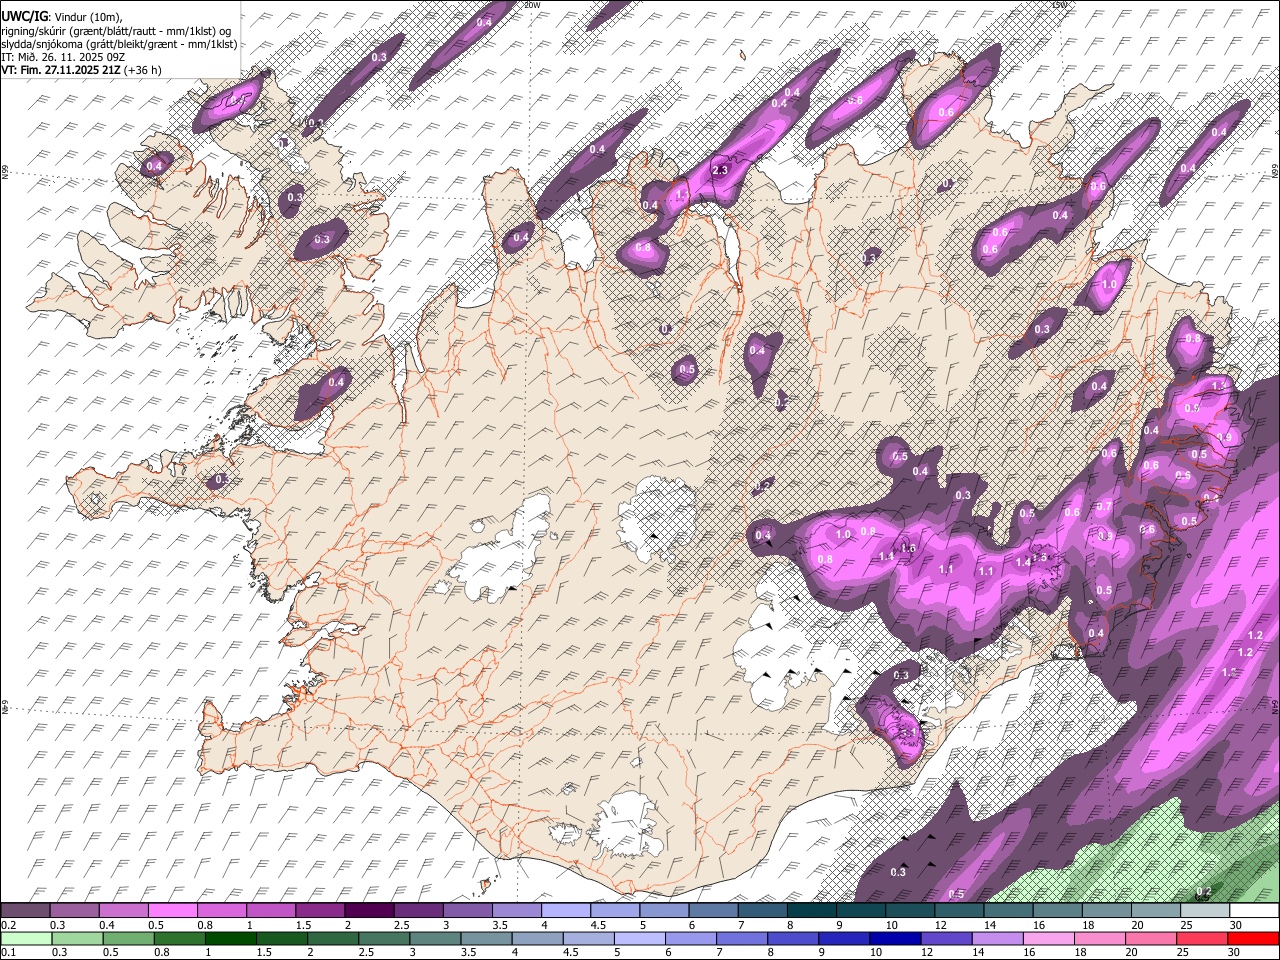The width and height of the screenshot is (1280, 960).
Task: Click the 'IT: Mið. 26. 11. 2025 09Z' line
Action: (x=63, y=57)
